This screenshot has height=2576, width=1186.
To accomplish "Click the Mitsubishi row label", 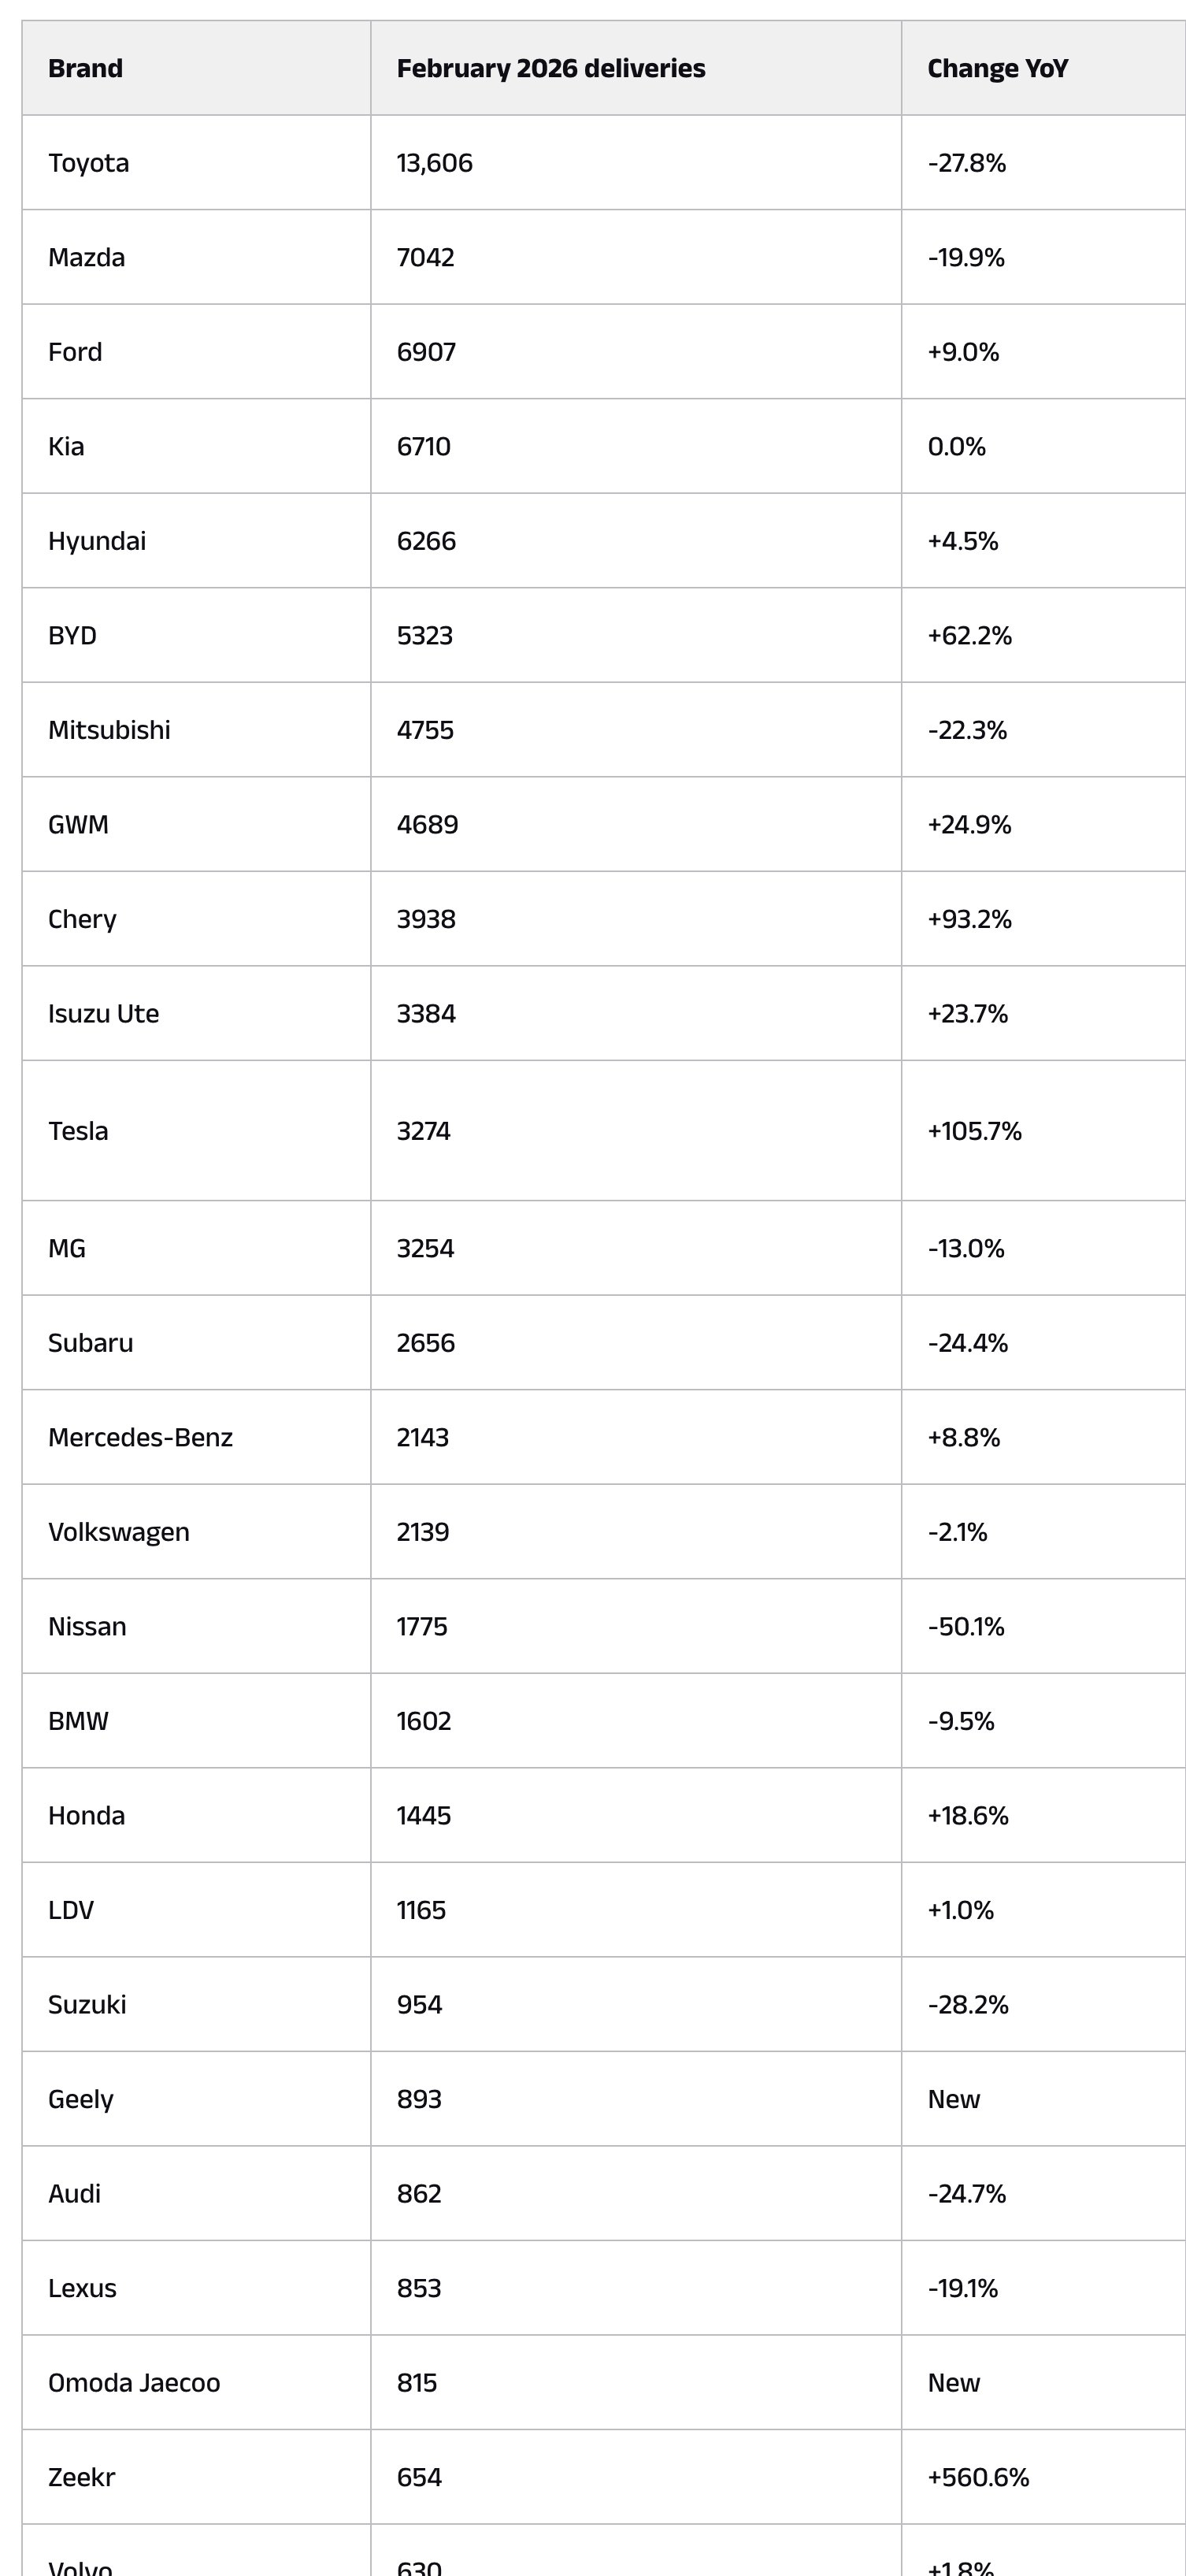I will pyautogui.click(x=109, y=730).
